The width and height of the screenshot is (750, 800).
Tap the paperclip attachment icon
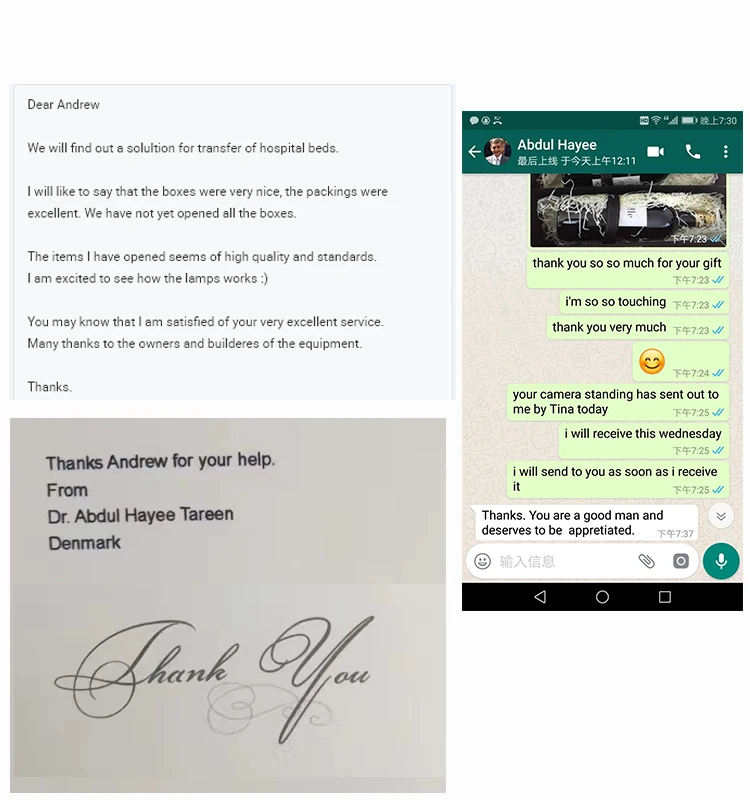pos(646,561)
